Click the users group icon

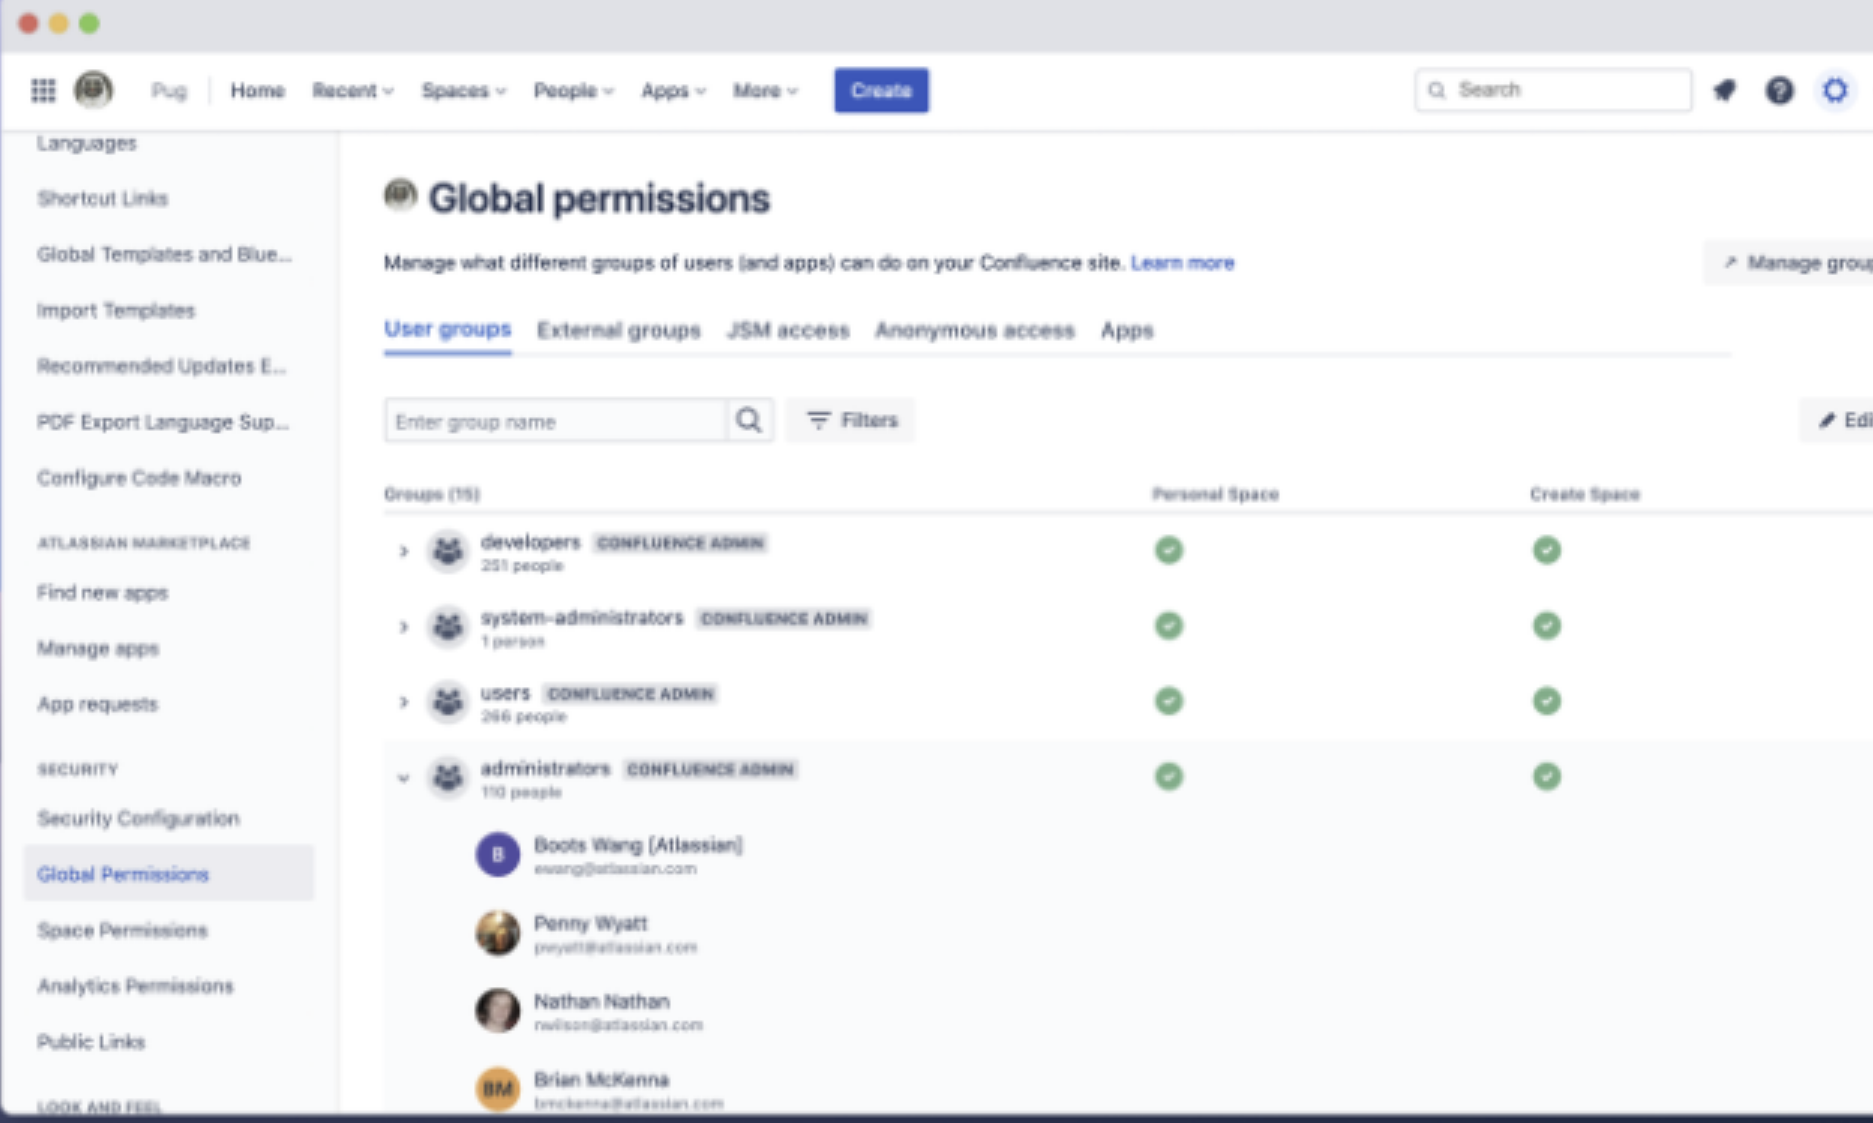pyautogui.click(x=447, y=702)
